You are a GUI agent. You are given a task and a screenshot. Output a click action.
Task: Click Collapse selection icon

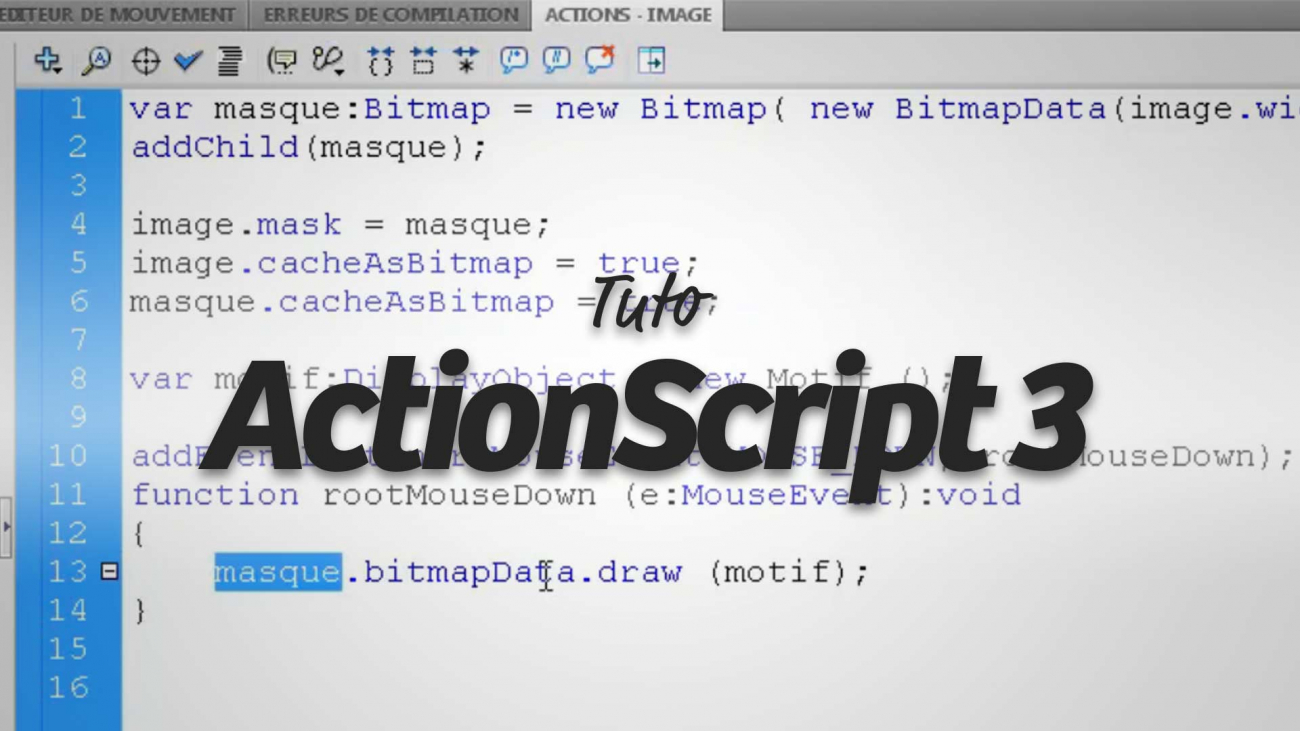click(x=422, y=62)
